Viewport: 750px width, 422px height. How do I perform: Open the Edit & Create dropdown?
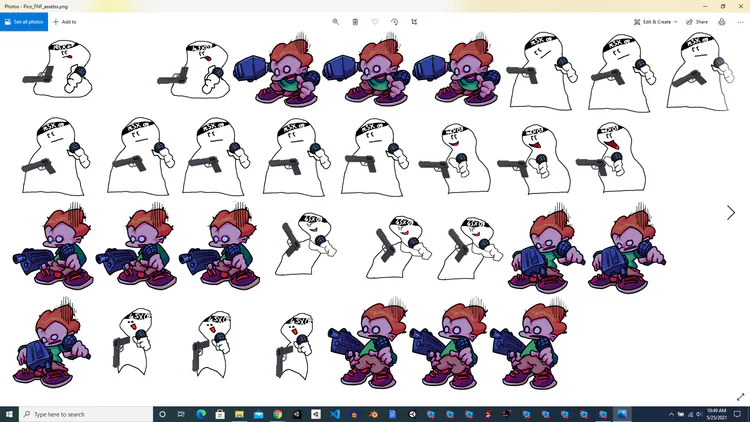click(655, 22)
